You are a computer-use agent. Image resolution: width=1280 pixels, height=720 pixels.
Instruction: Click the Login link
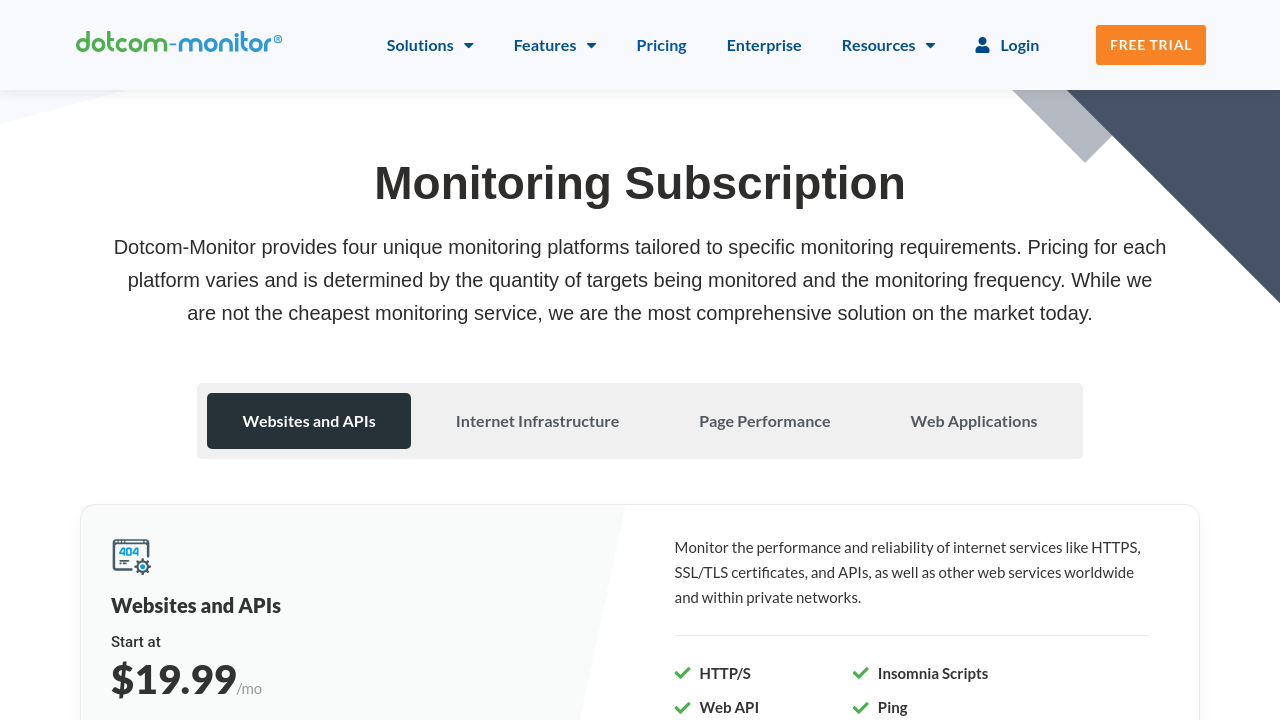point(1019,45)
